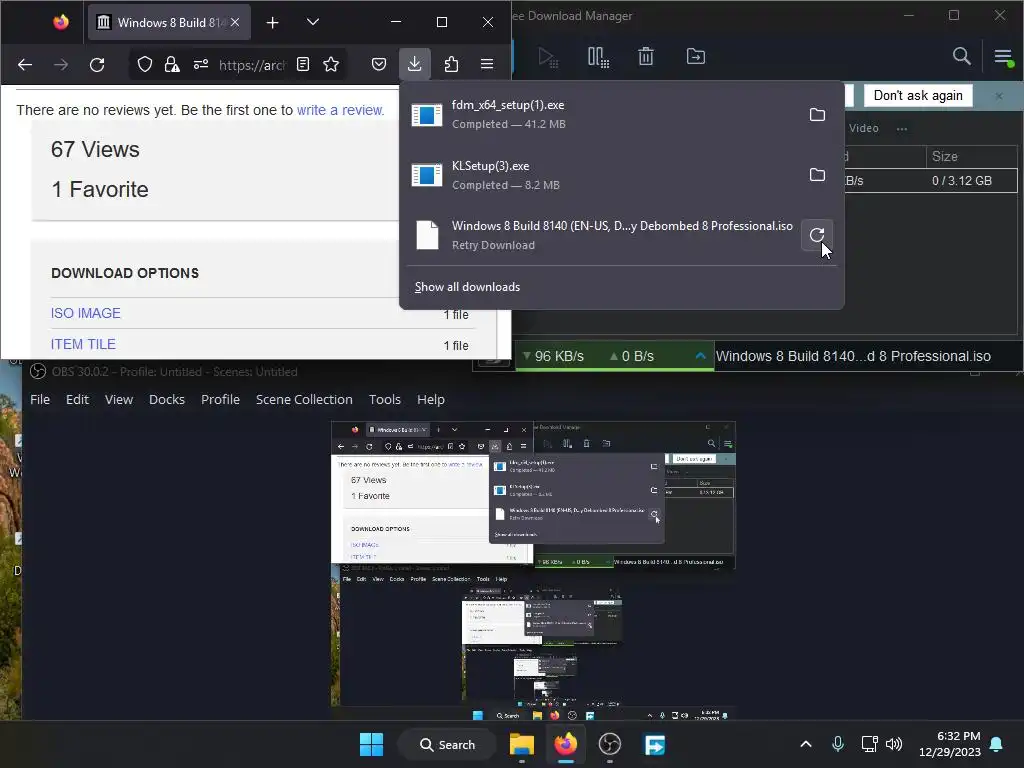Click the OBS preview canvas

click(x=533, y=570)
